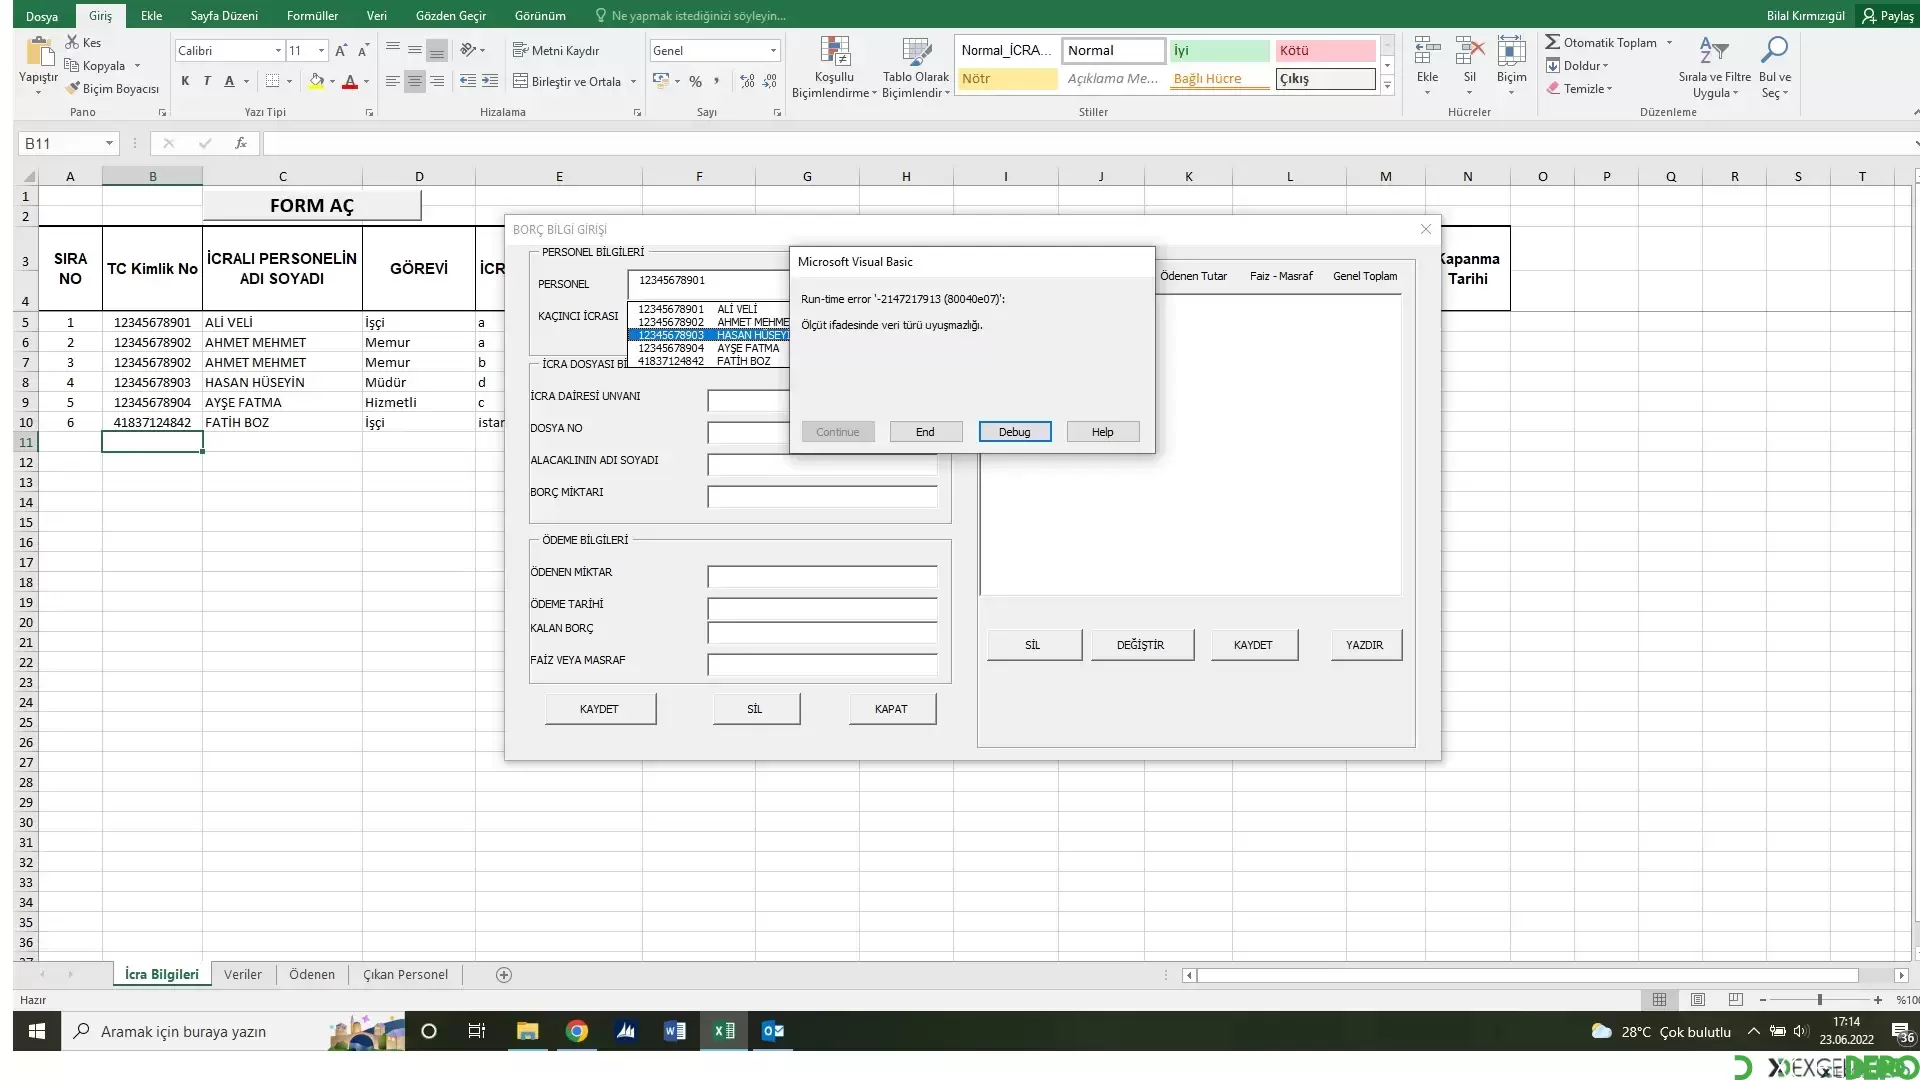1920x1080 pixels.
Task: Open the font name Calibri dropdown
Action: click(278, 50)
